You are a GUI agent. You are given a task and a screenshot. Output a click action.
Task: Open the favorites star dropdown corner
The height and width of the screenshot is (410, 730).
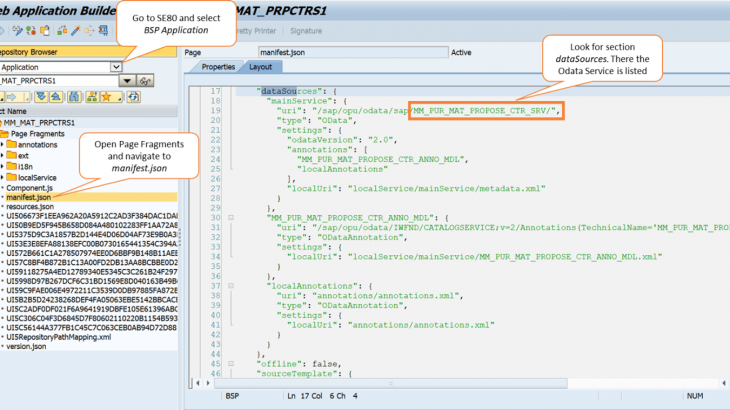(119, 99)
